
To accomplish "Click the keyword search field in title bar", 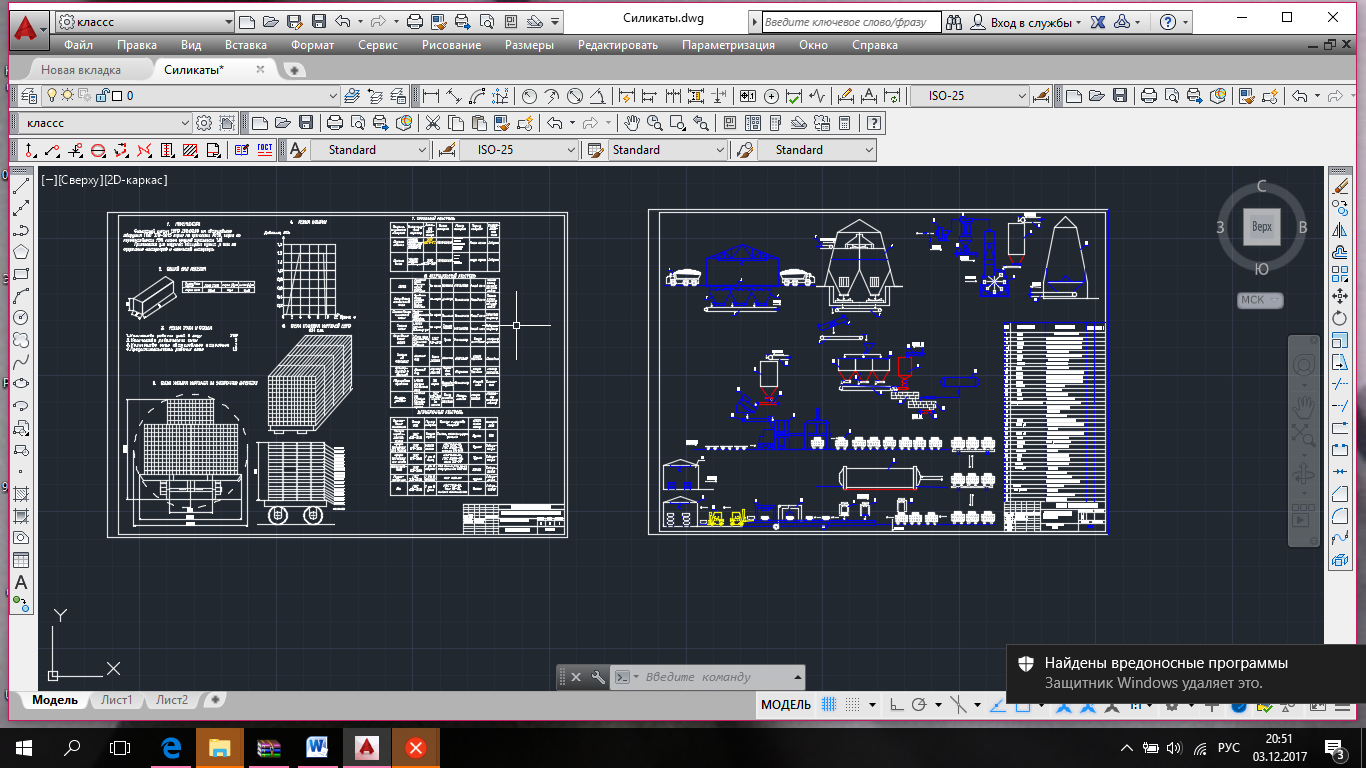I will [850, 21].
